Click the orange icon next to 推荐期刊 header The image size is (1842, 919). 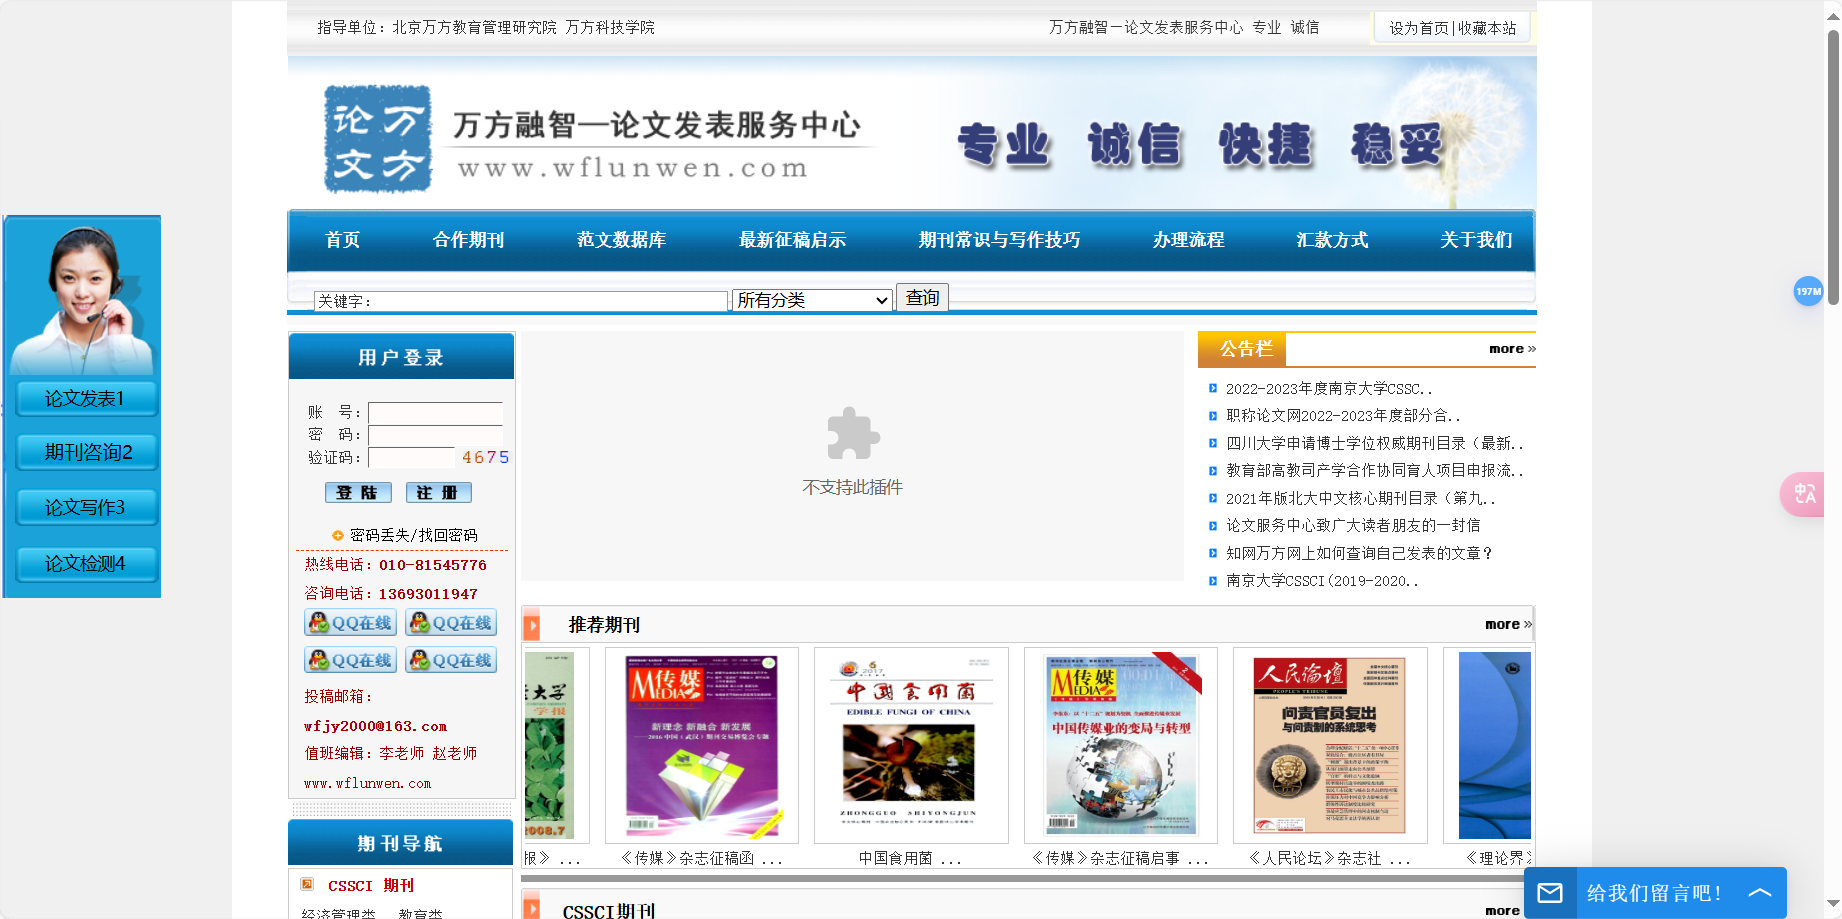pyautogui.click(x=532, y=624)
